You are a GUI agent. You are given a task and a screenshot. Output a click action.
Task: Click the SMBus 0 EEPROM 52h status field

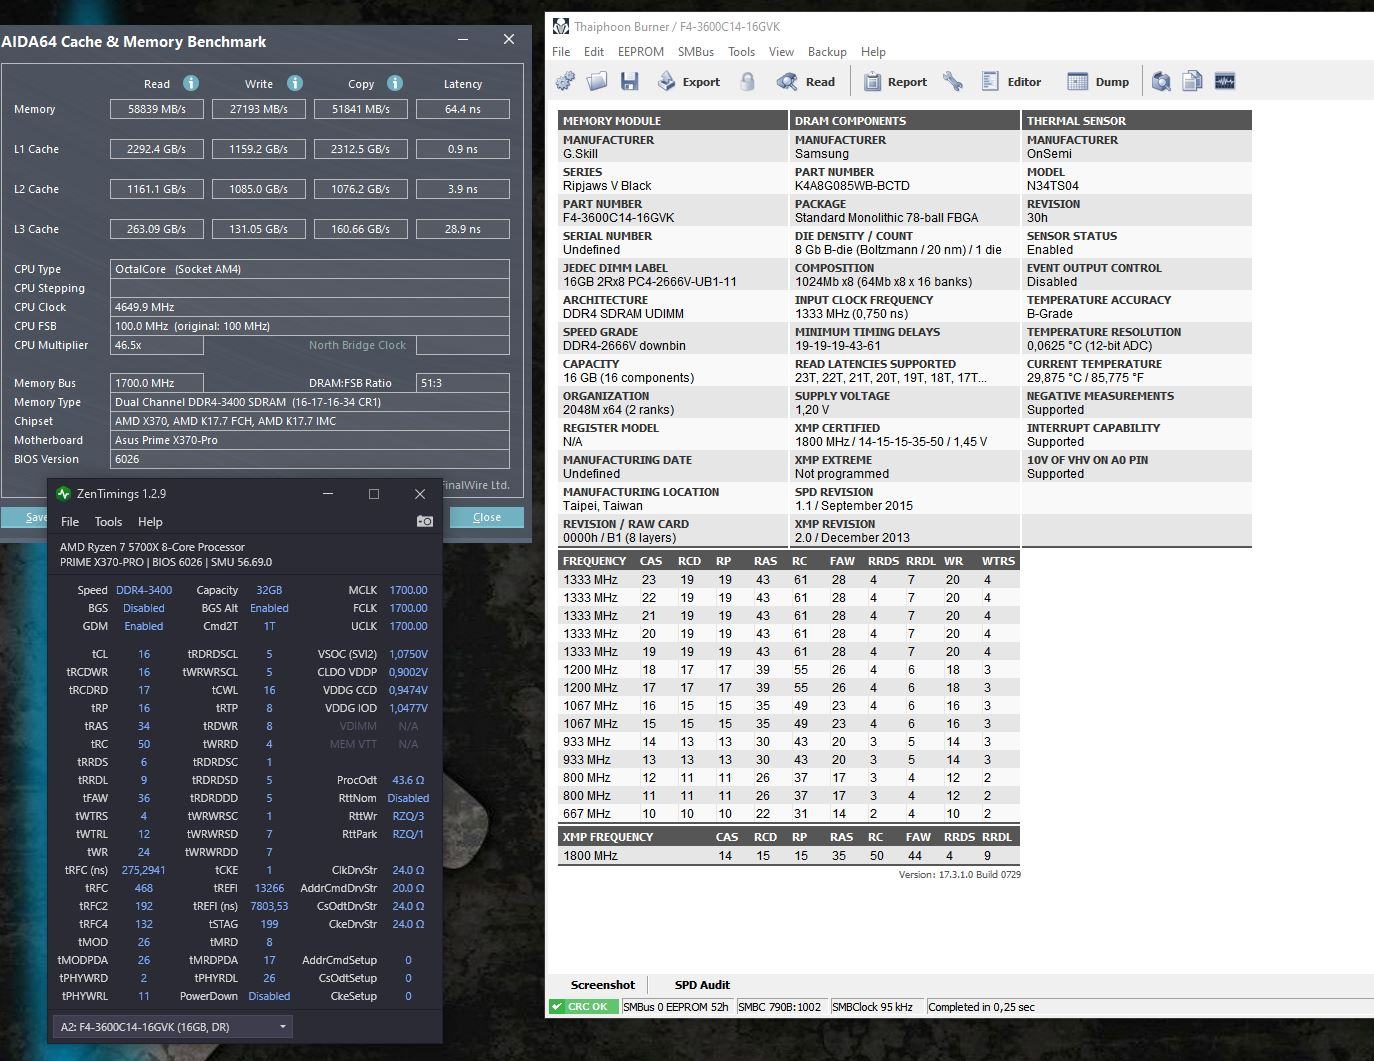point(676,1007)
